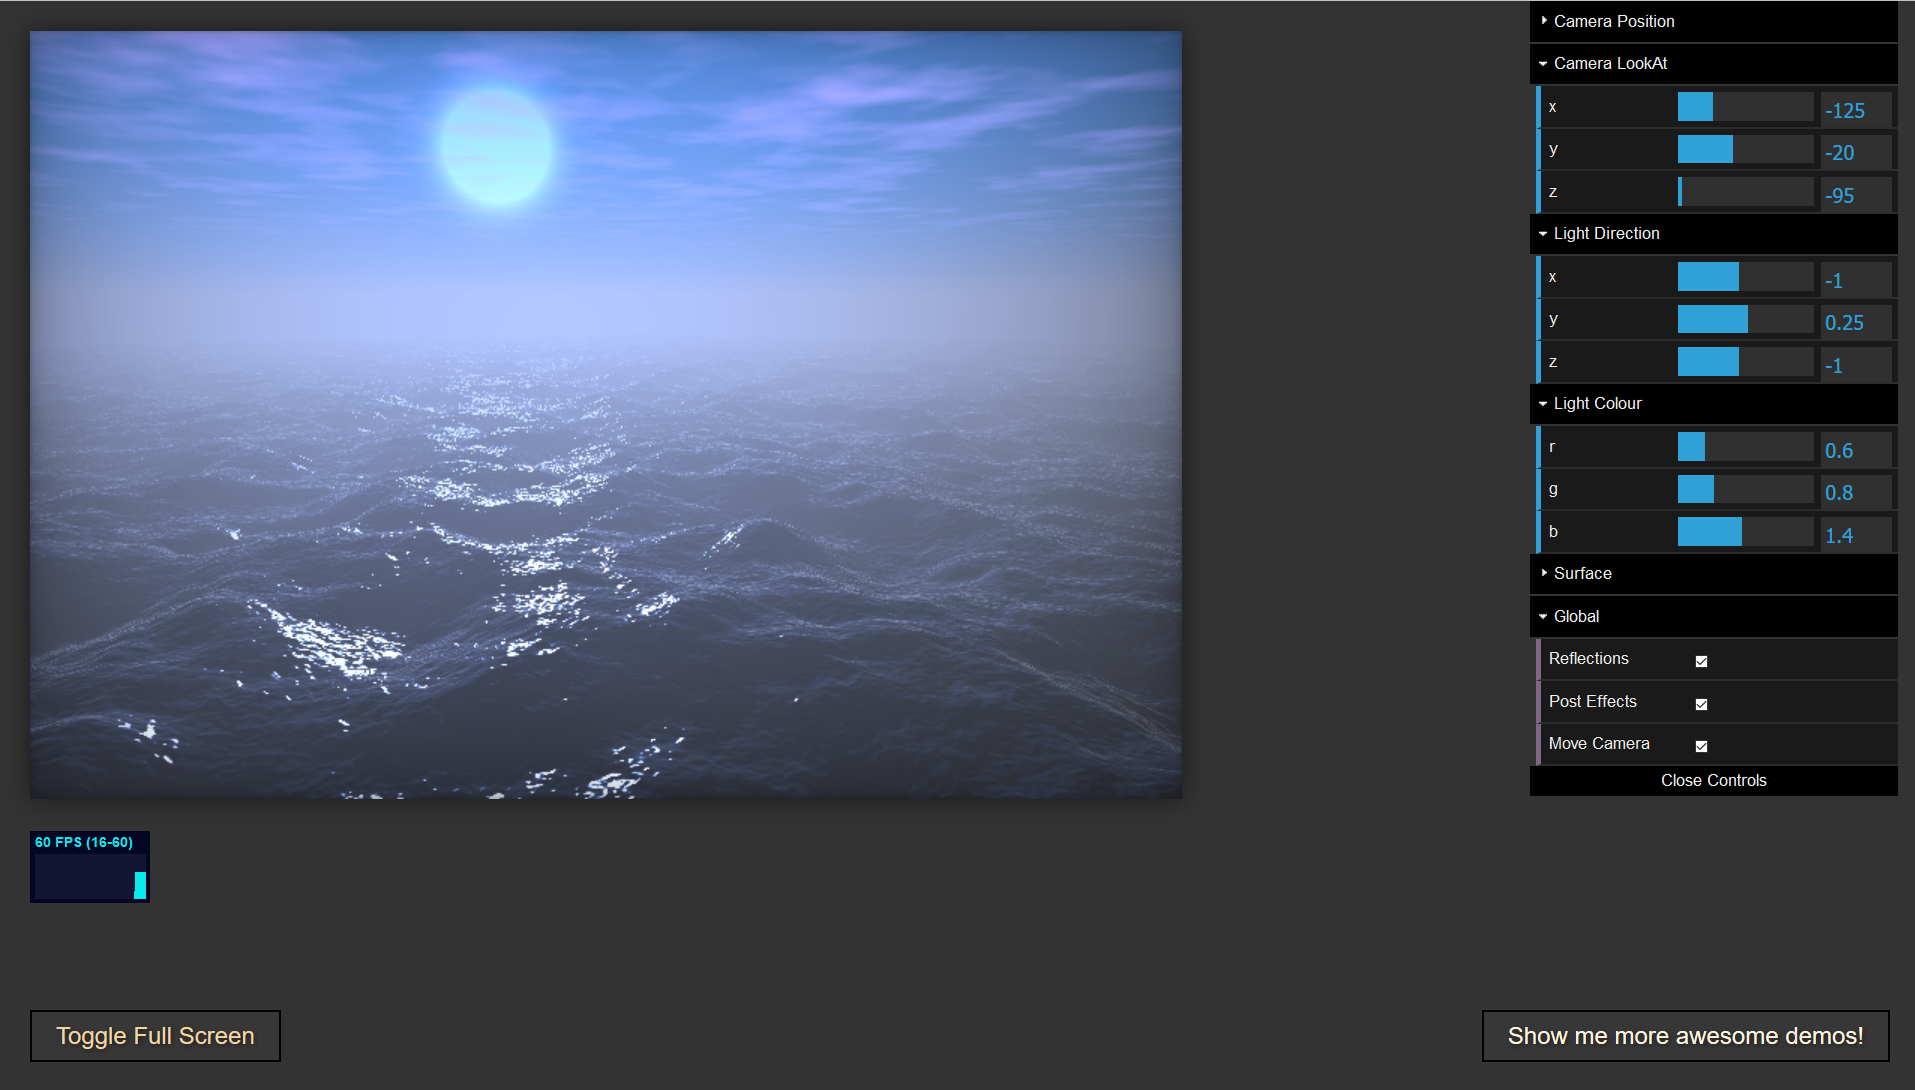Click the Light Direction z slider
This screenshot has height=1090, width=1915.
[x=1745, y=362]
